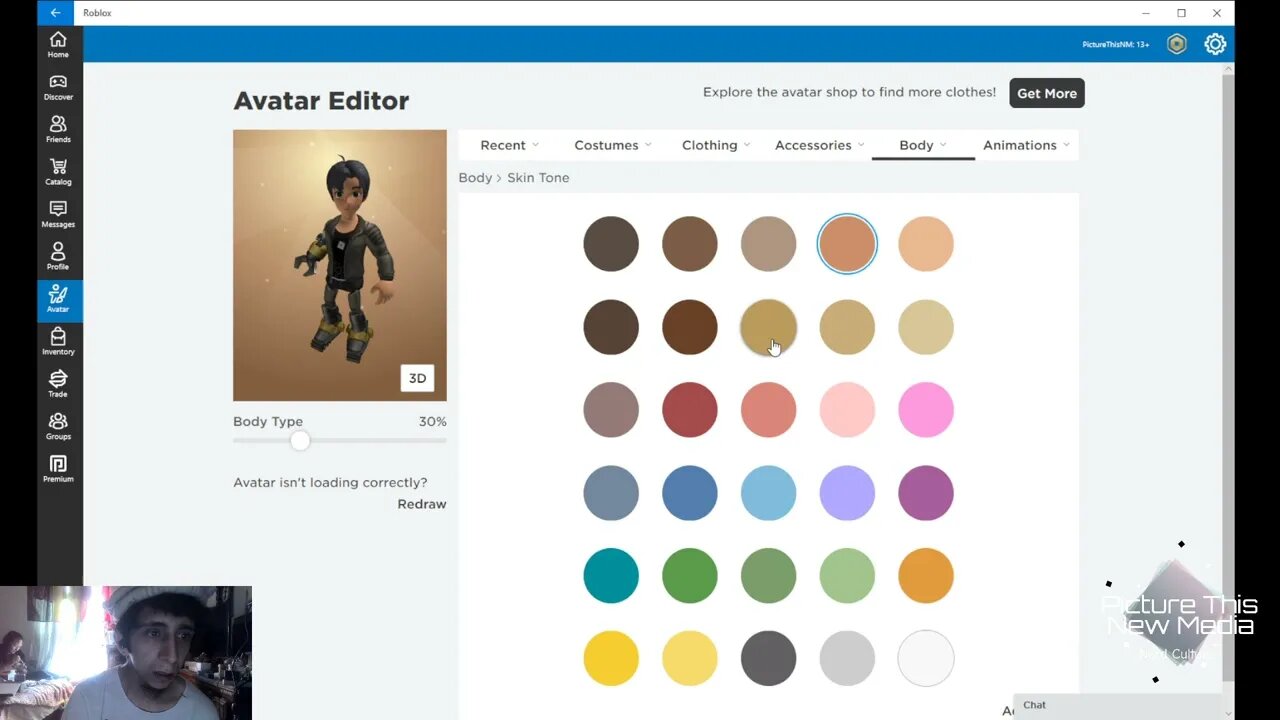Select the medium blue skin tone
The image size is (1280, 720).
tap(690, 493)
